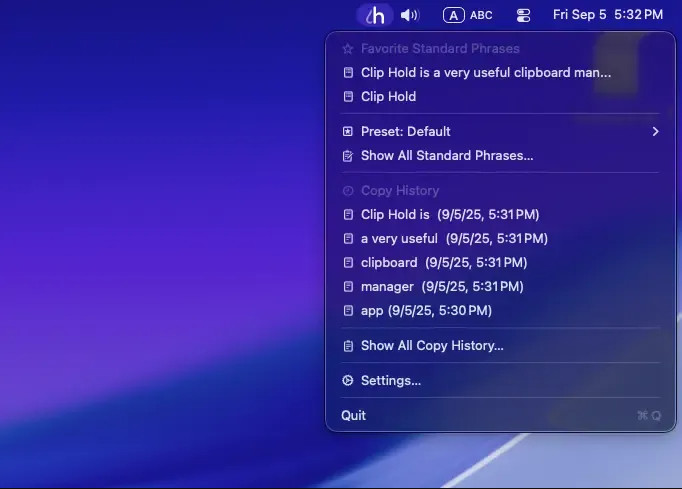Screen dimensions: 682x489
Task: Open Preset: Default menu entry
Action: pos(501,131)
